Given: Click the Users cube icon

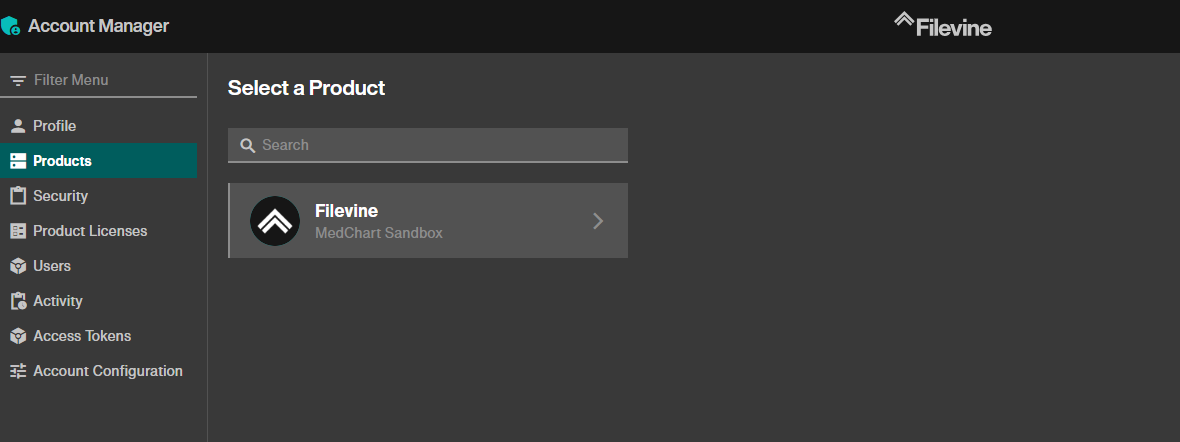Looking at the screenshot, I should (18, 266).
